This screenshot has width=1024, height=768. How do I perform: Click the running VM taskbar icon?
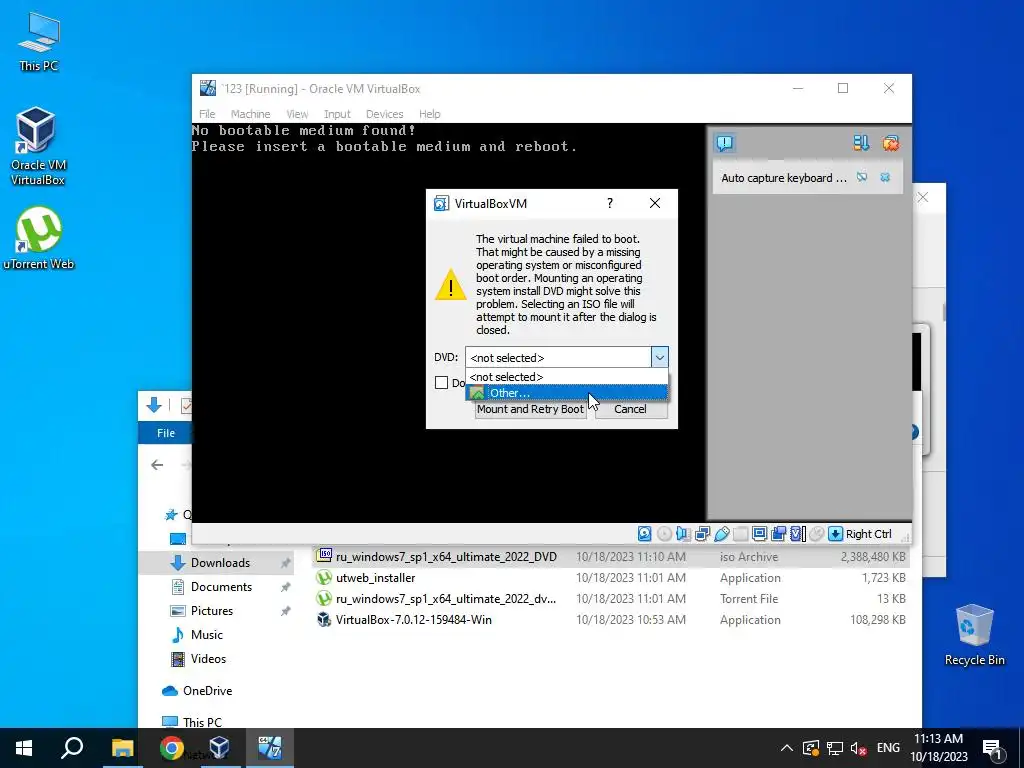pyautogui.click(x=269, y=748)
